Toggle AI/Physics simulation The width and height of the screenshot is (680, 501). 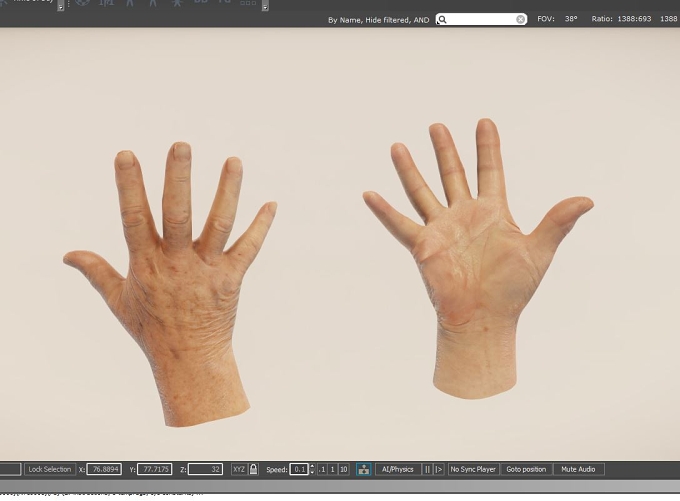(x=397, y=469)
